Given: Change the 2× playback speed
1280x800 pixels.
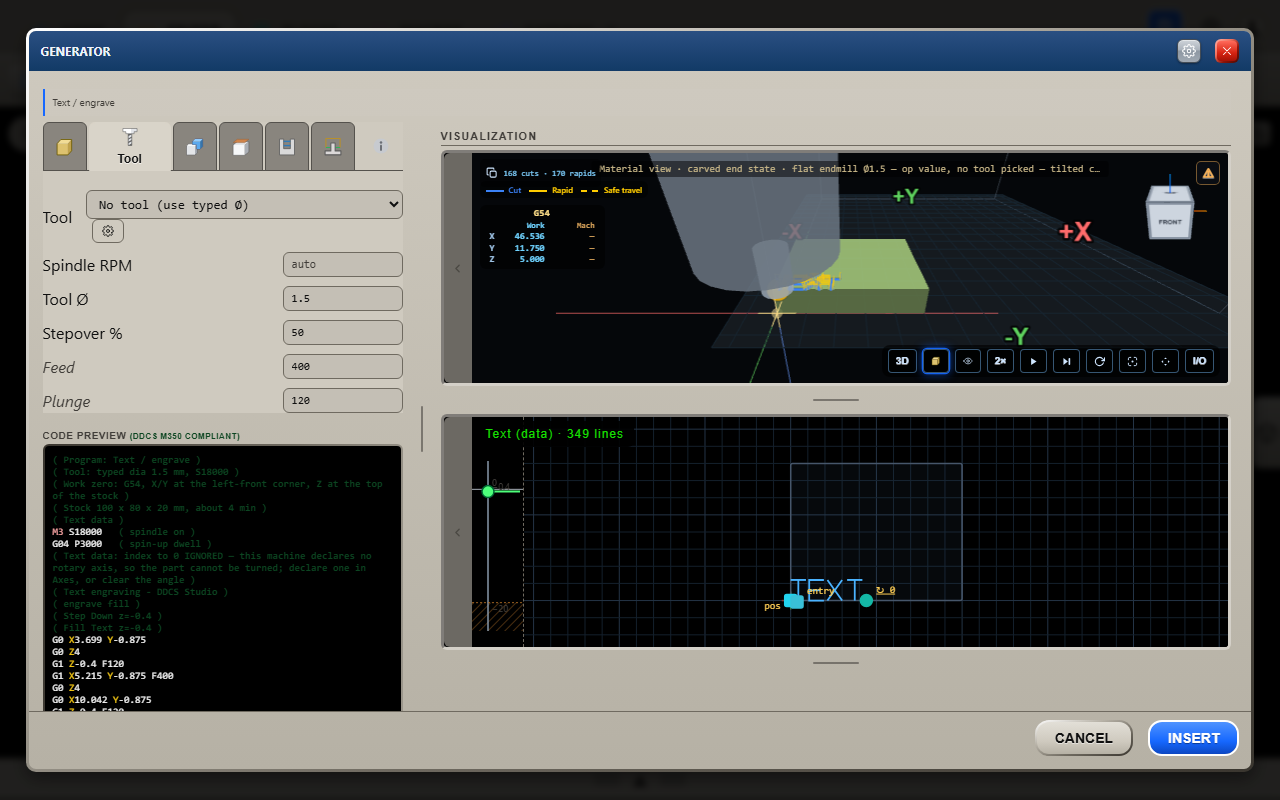Looking at the screenshot, I should [1000, 361].
